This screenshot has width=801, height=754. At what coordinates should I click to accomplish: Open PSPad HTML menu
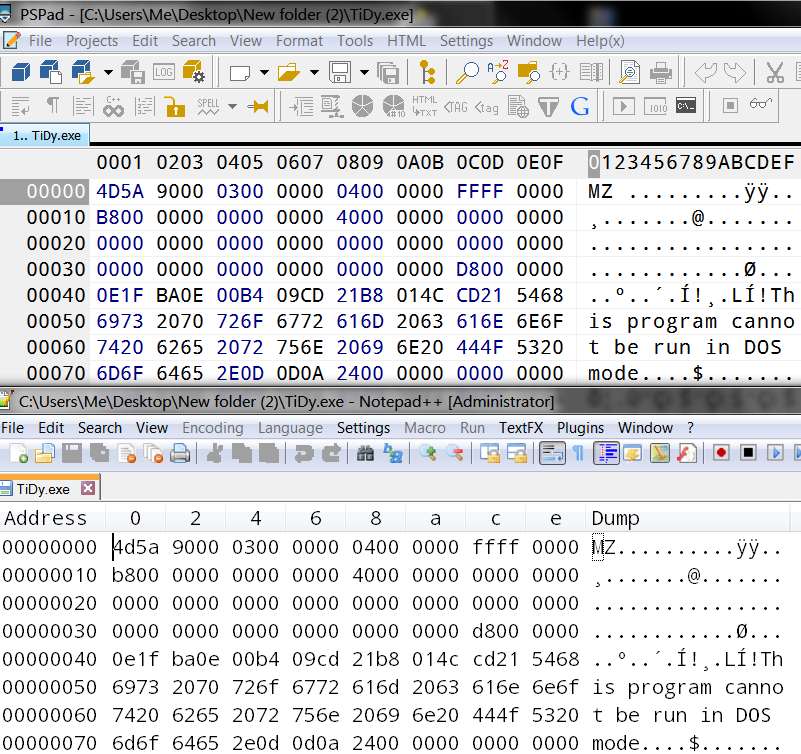[x=406, y=41]
